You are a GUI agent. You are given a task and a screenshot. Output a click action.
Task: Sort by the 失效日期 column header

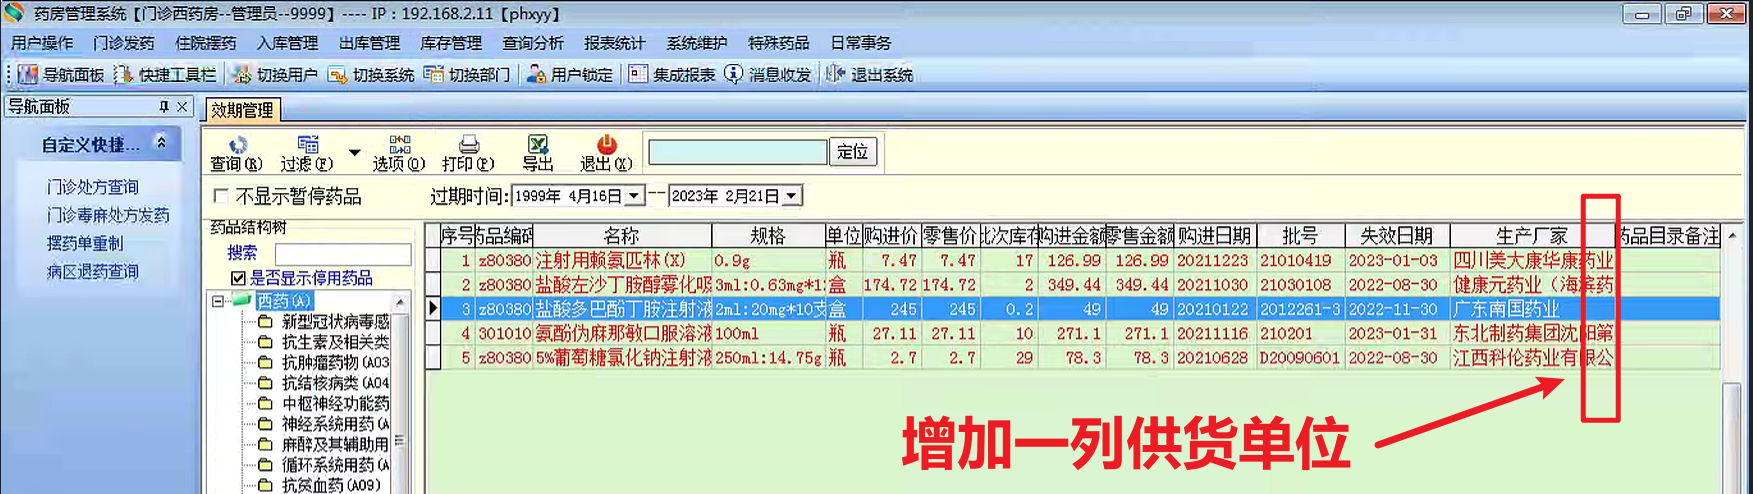(1397, 236)
